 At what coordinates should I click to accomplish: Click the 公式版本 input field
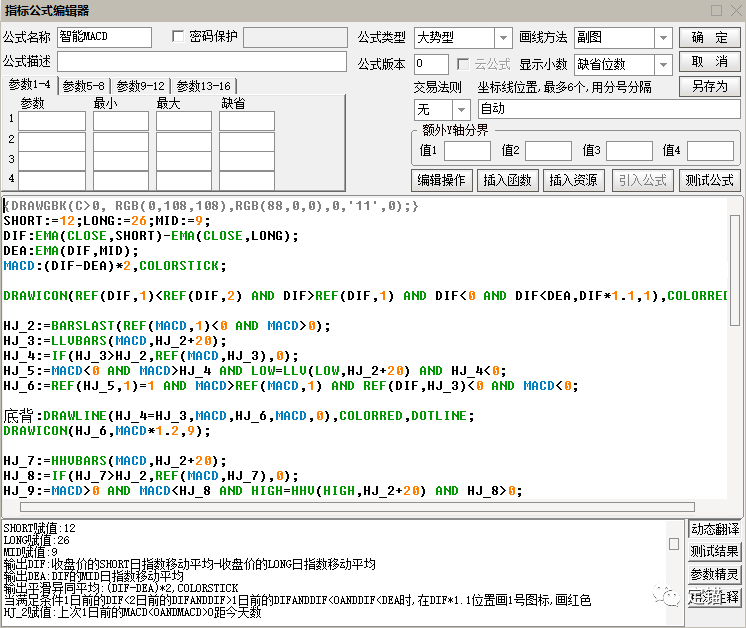pos(431,64)
